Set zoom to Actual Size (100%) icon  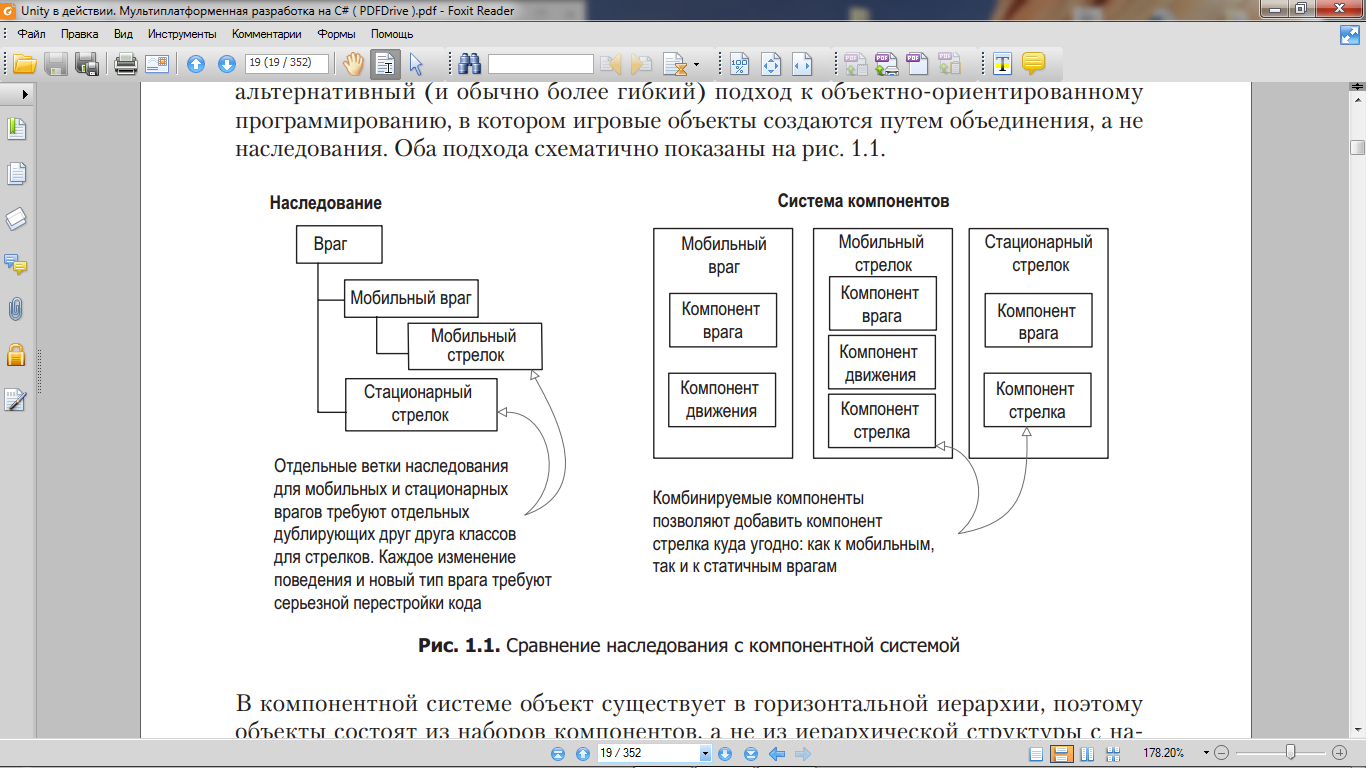click(739, 64)
